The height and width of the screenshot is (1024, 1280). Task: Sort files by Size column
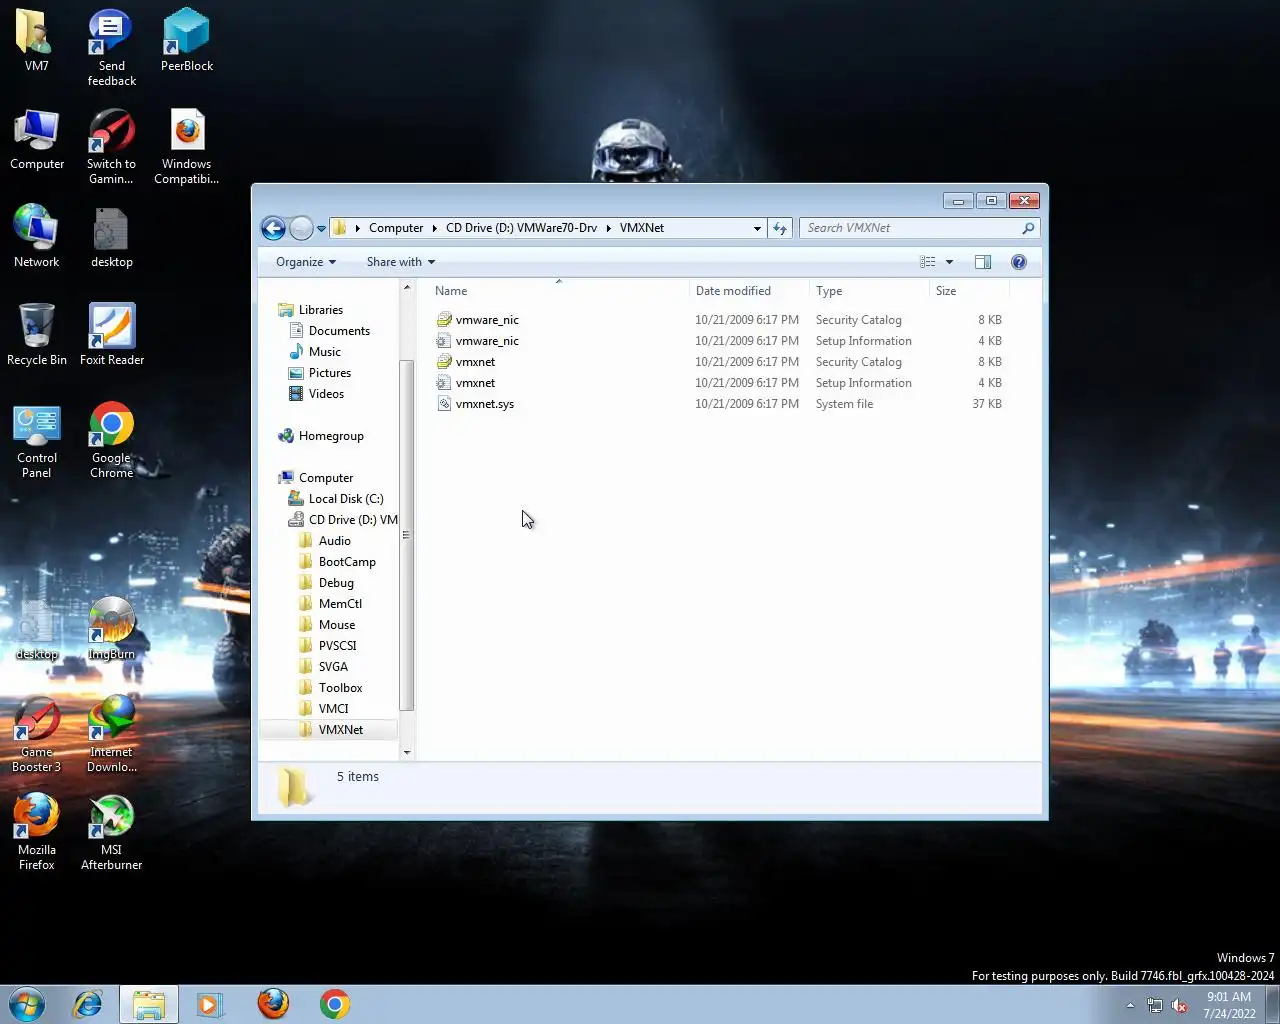(969, 291)
